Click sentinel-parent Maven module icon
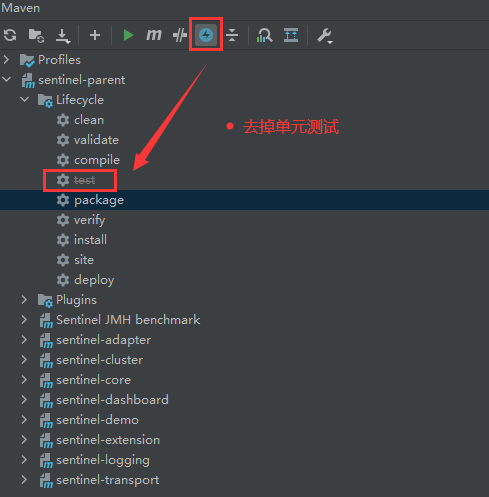The height and width of the screenshot is (497, 489). (28, 81)
